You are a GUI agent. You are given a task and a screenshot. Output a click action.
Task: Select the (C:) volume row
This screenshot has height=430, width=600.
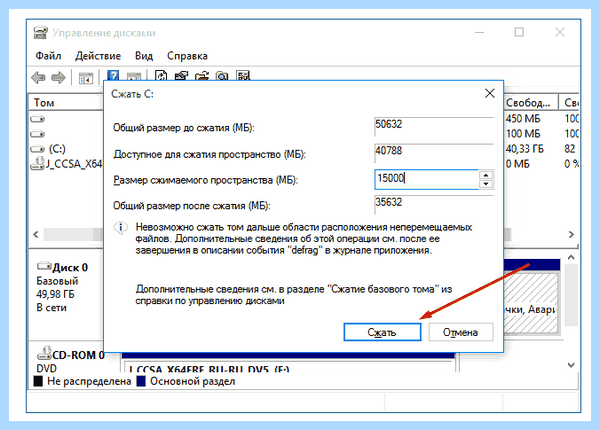coord(57,149)
